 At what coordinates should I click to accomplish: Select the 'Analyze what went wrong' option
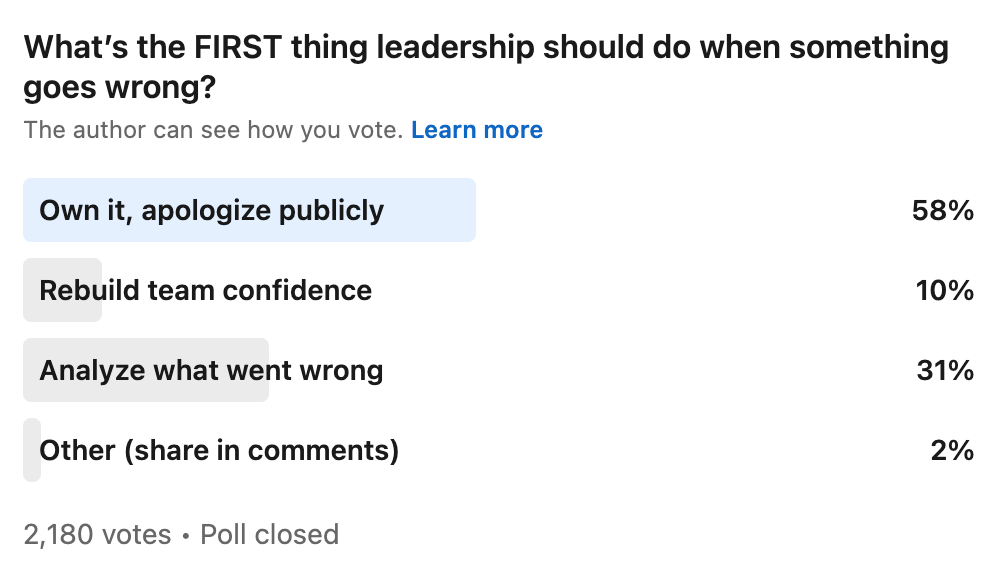click(x=499, y=370)
